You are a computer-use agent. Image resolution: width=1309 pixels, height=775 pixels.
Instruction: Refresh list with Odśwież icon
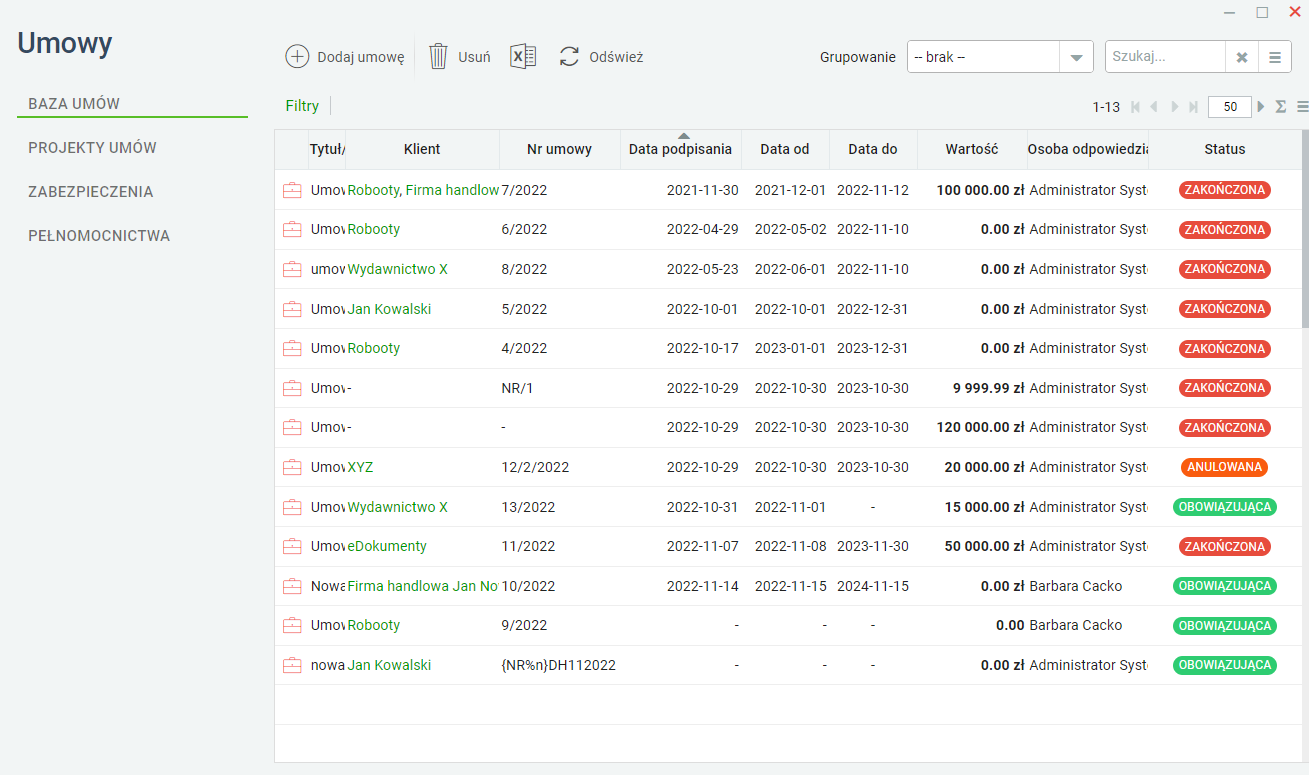(x=569, y=57)
